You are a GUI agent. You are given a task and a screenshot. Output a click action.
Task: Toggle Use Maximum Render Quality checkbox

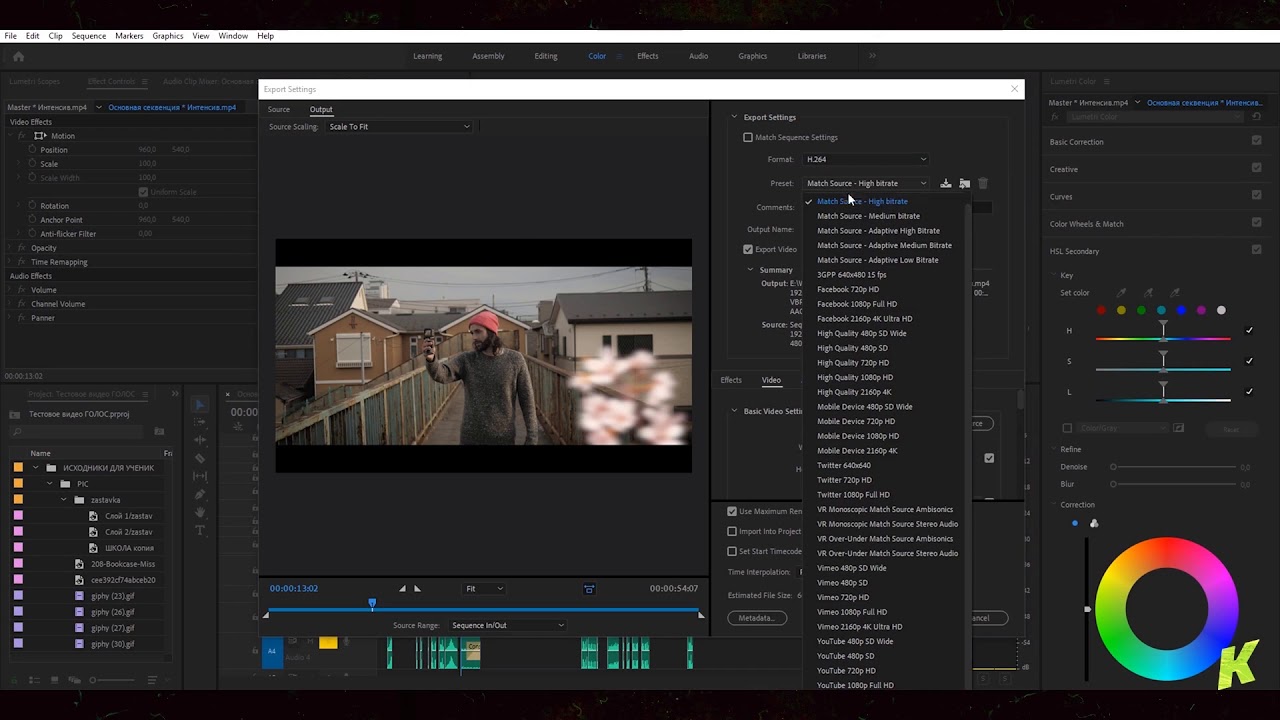click(x=732, y=511)
